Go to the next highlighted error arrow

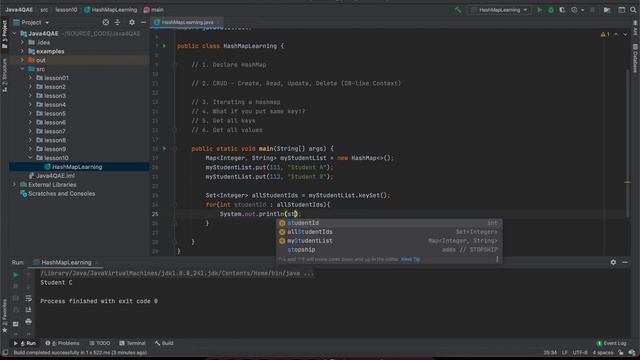625,35
